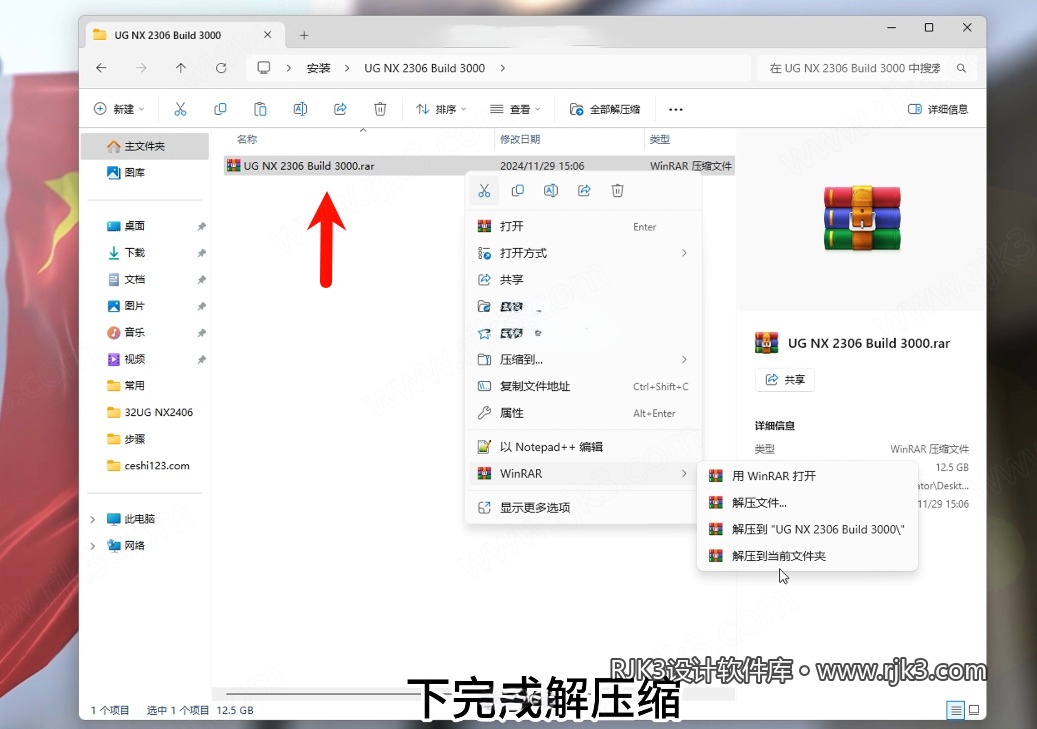Click the Cut icon in the context menu
This screenshot has height=729, width=1037.
point(484,191)
